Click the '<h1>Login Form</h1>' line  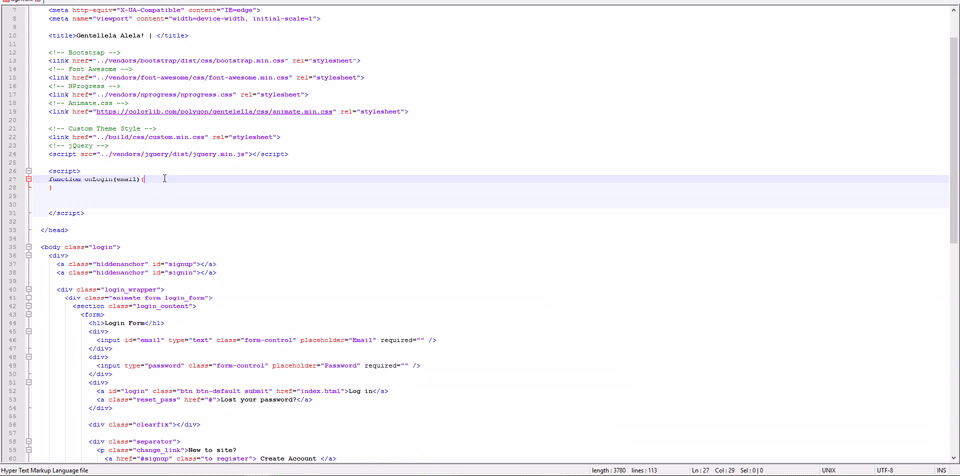(126, 323)
